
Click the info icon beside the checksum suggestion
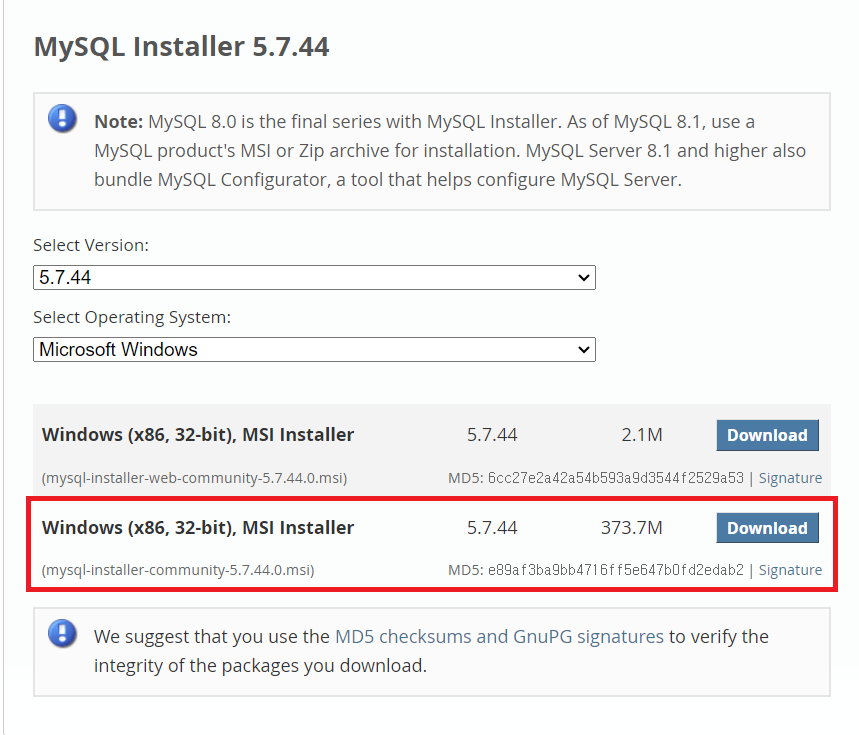point(62,633)
